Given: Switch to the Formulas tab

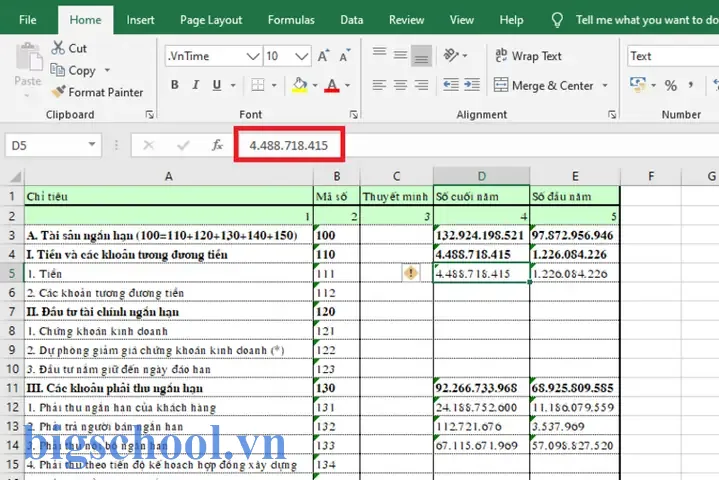Looking at the screenshot, I should [291, 20].
